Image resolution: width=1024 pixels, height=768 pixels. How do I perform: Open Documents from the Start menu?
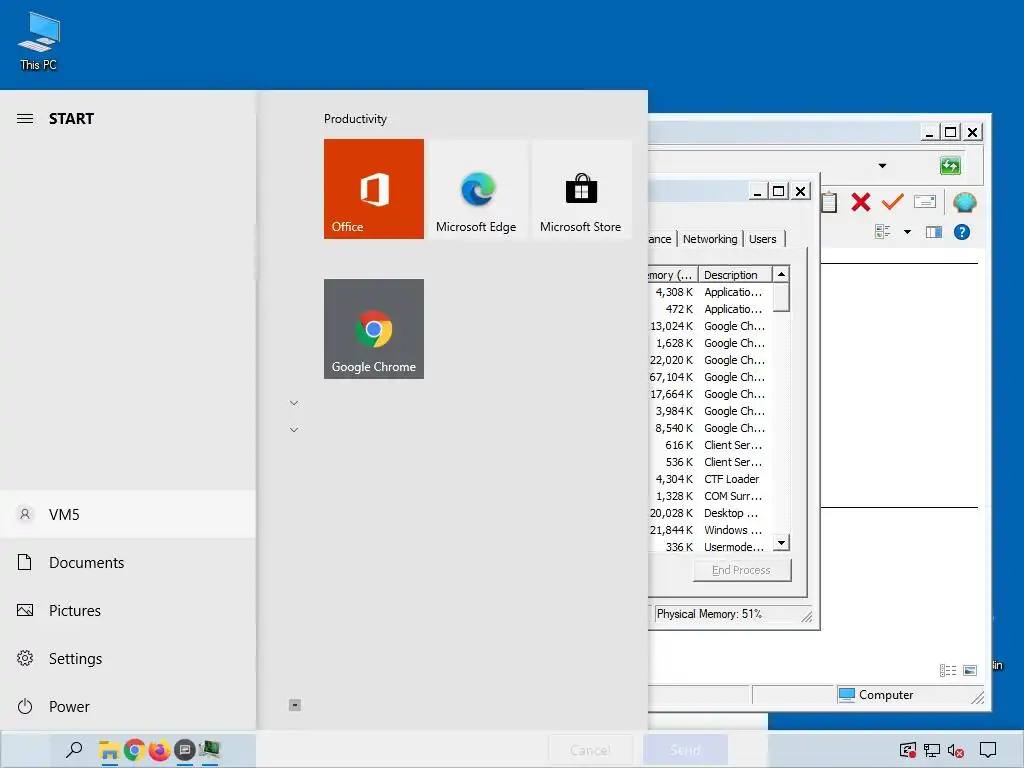pos(128,562)
